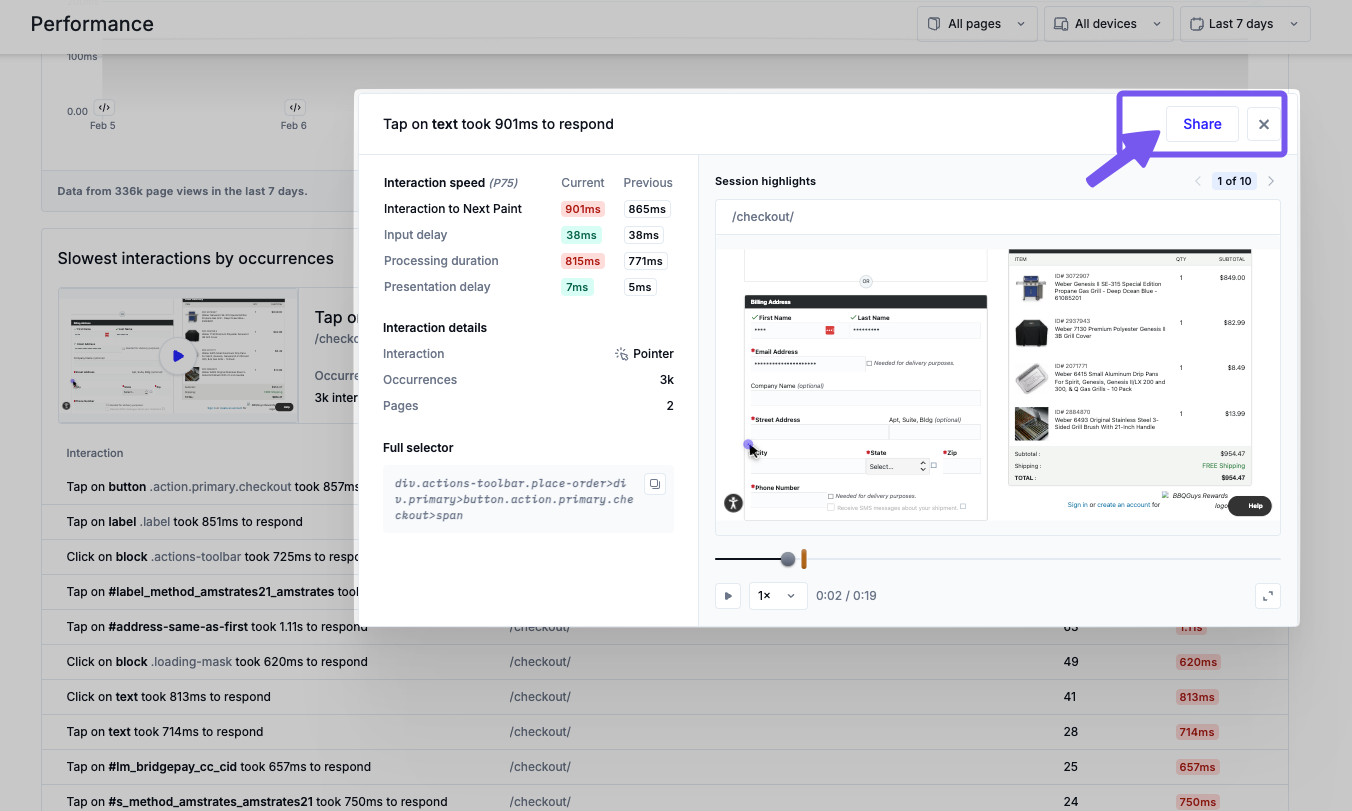This screenshot has height=811, width=1352.
Task: Click the Sign in link in the replay
Action: pos(1077,505)
